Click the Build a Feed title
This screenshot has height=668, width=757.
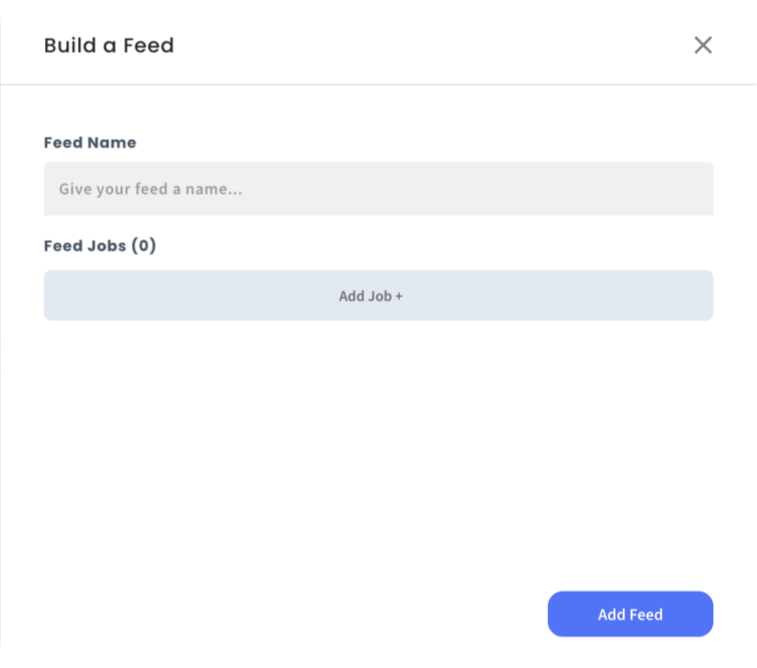(109, 45)
